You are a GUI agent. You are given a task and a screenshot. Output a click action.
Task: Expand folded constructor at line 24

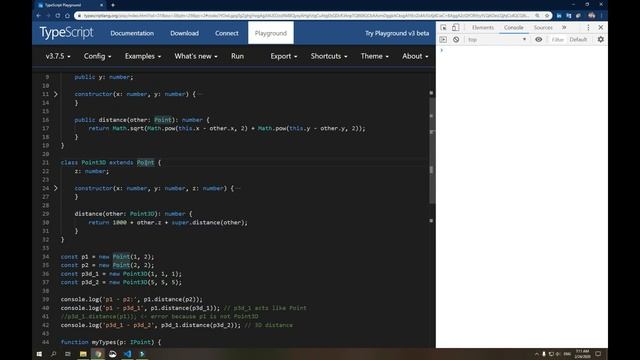pyautogui.click(x=56, y=189)
